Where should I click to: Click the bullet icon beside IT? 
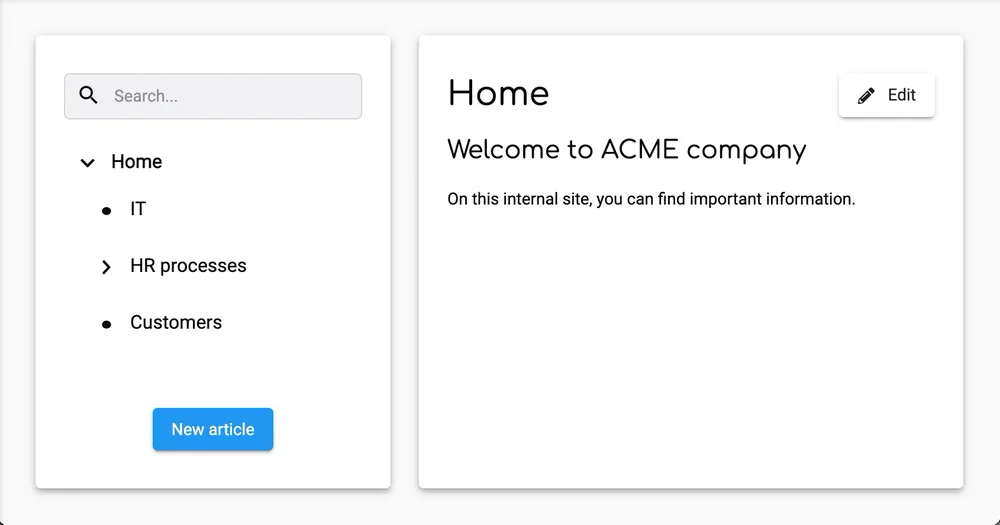click(x=107, y=210)
